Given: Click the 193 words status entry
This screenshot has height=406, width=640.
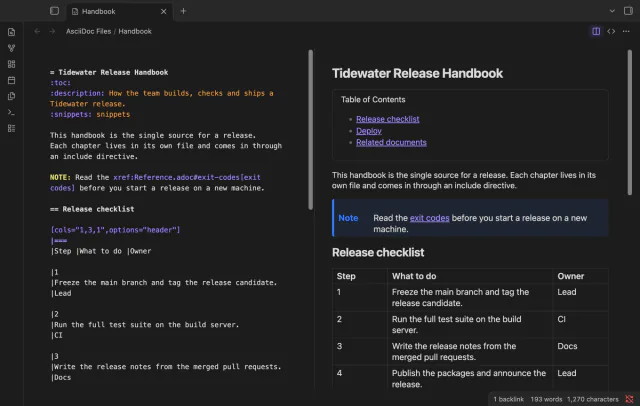Looking at the screenshot, I should click(x=546, y=399).
